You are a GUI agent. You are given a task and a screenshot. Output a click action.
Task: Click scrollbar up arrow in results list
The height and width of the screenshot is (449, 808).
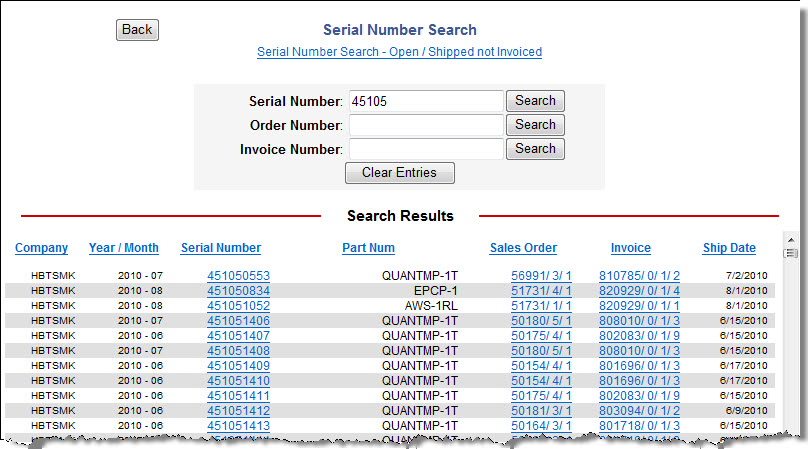tap(791, 240)
